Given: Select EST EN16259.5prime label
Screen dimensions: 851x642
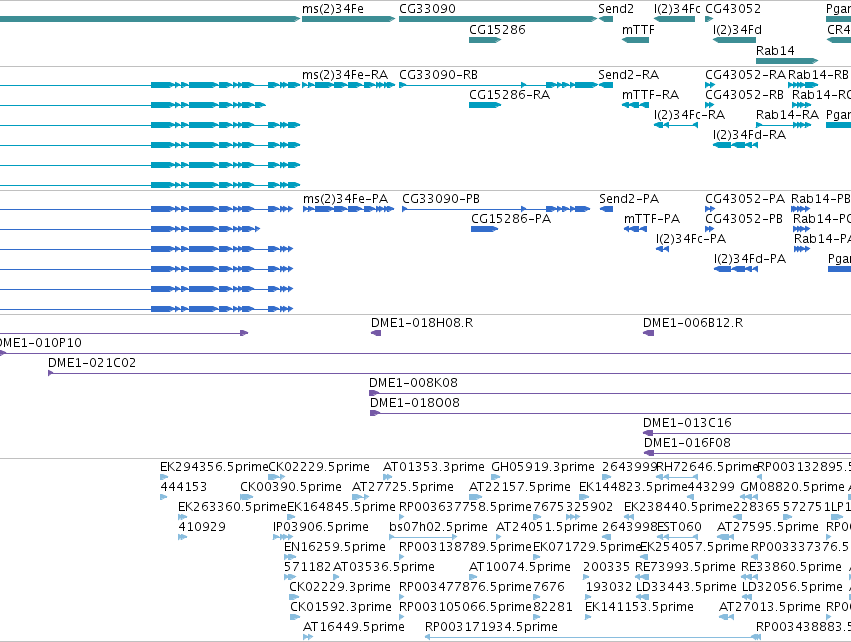Looking at the screenshot, I should pyautogui.click(x=335, y=546).
